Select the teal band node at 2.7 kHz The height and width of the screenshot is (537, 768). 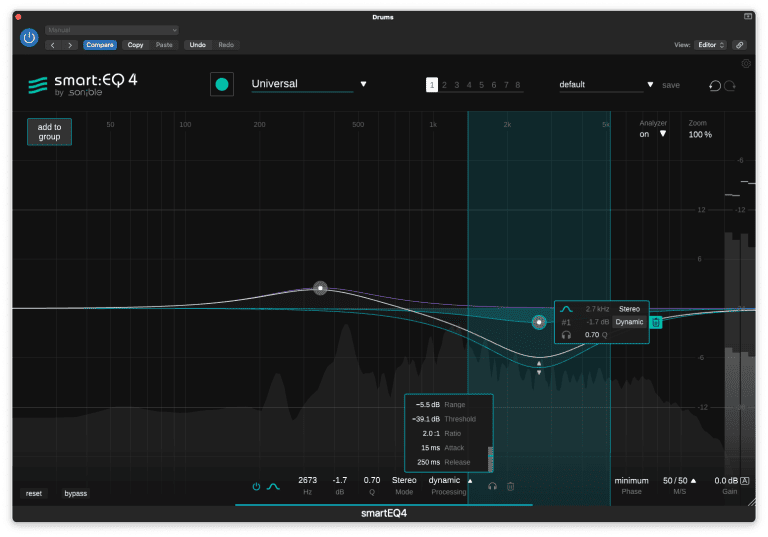(x=539, y=322)
